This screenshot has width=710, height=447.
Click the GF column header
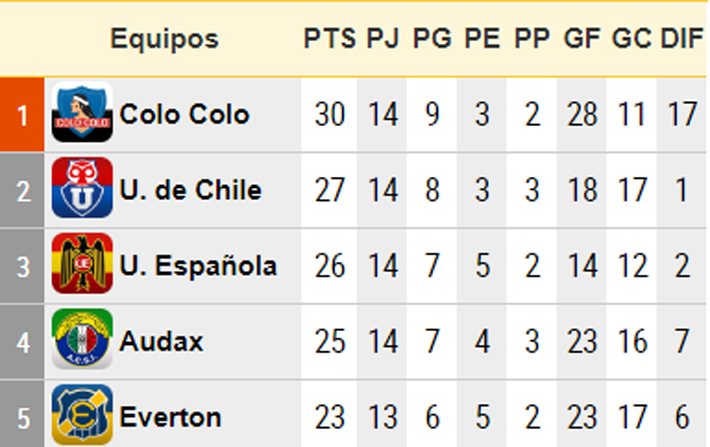pos(582,38)
